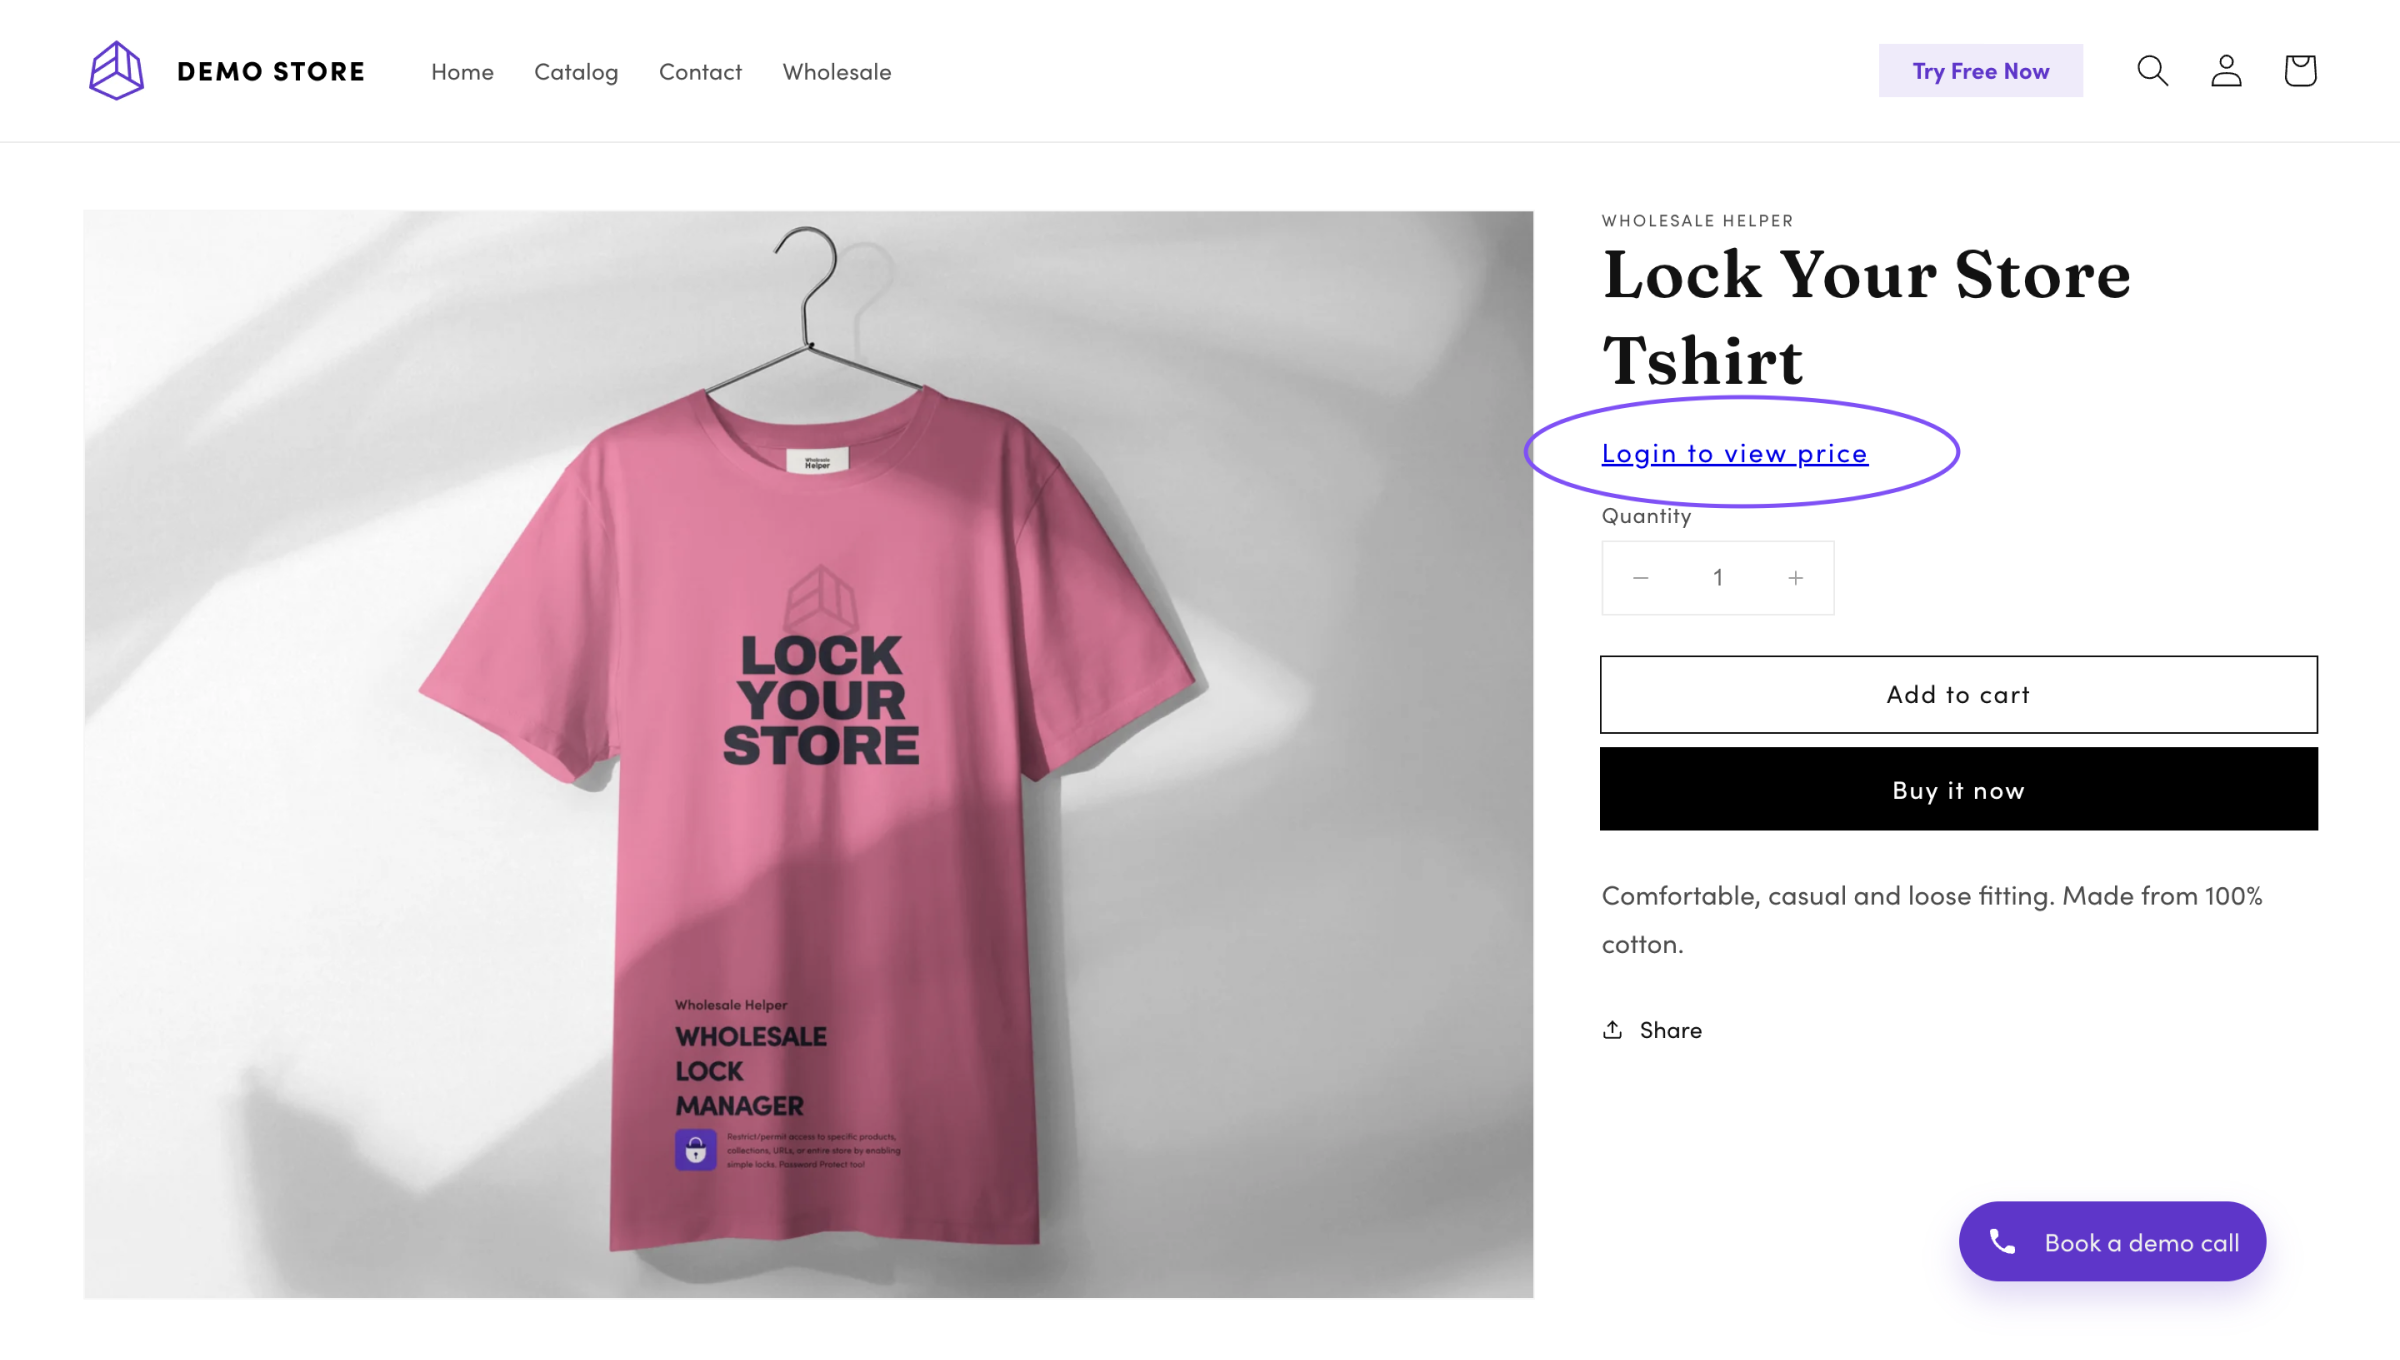The height and width of the screenshot is (1360, 2400).
Task: Click the Demo Store cube logo
Action: tap(116, 71)
